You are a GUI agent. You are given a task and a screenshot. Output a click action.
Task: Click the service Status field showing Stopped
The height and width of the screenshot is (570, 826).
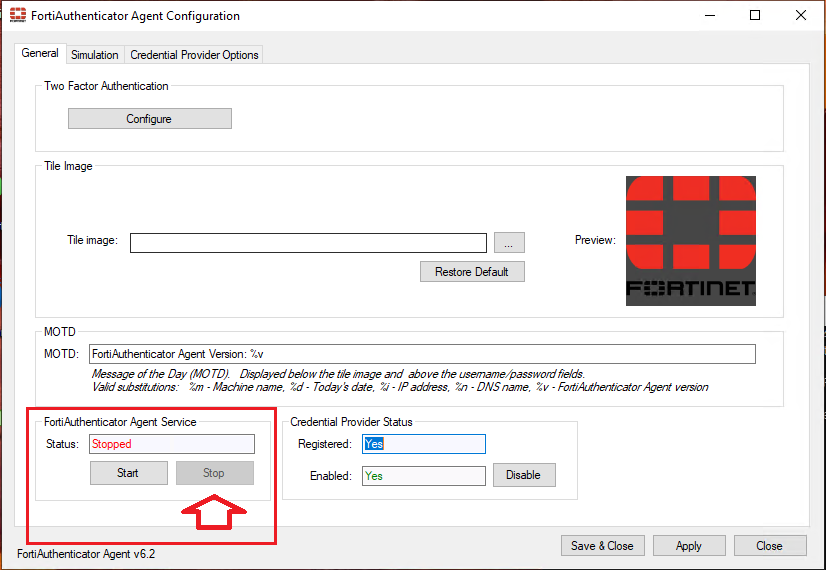tap(172, 444)
